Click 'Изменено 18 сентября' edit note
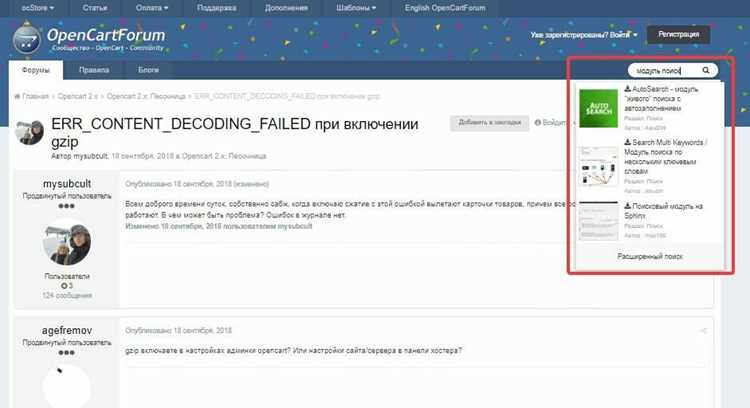750x408 pixels. point(219,226)
